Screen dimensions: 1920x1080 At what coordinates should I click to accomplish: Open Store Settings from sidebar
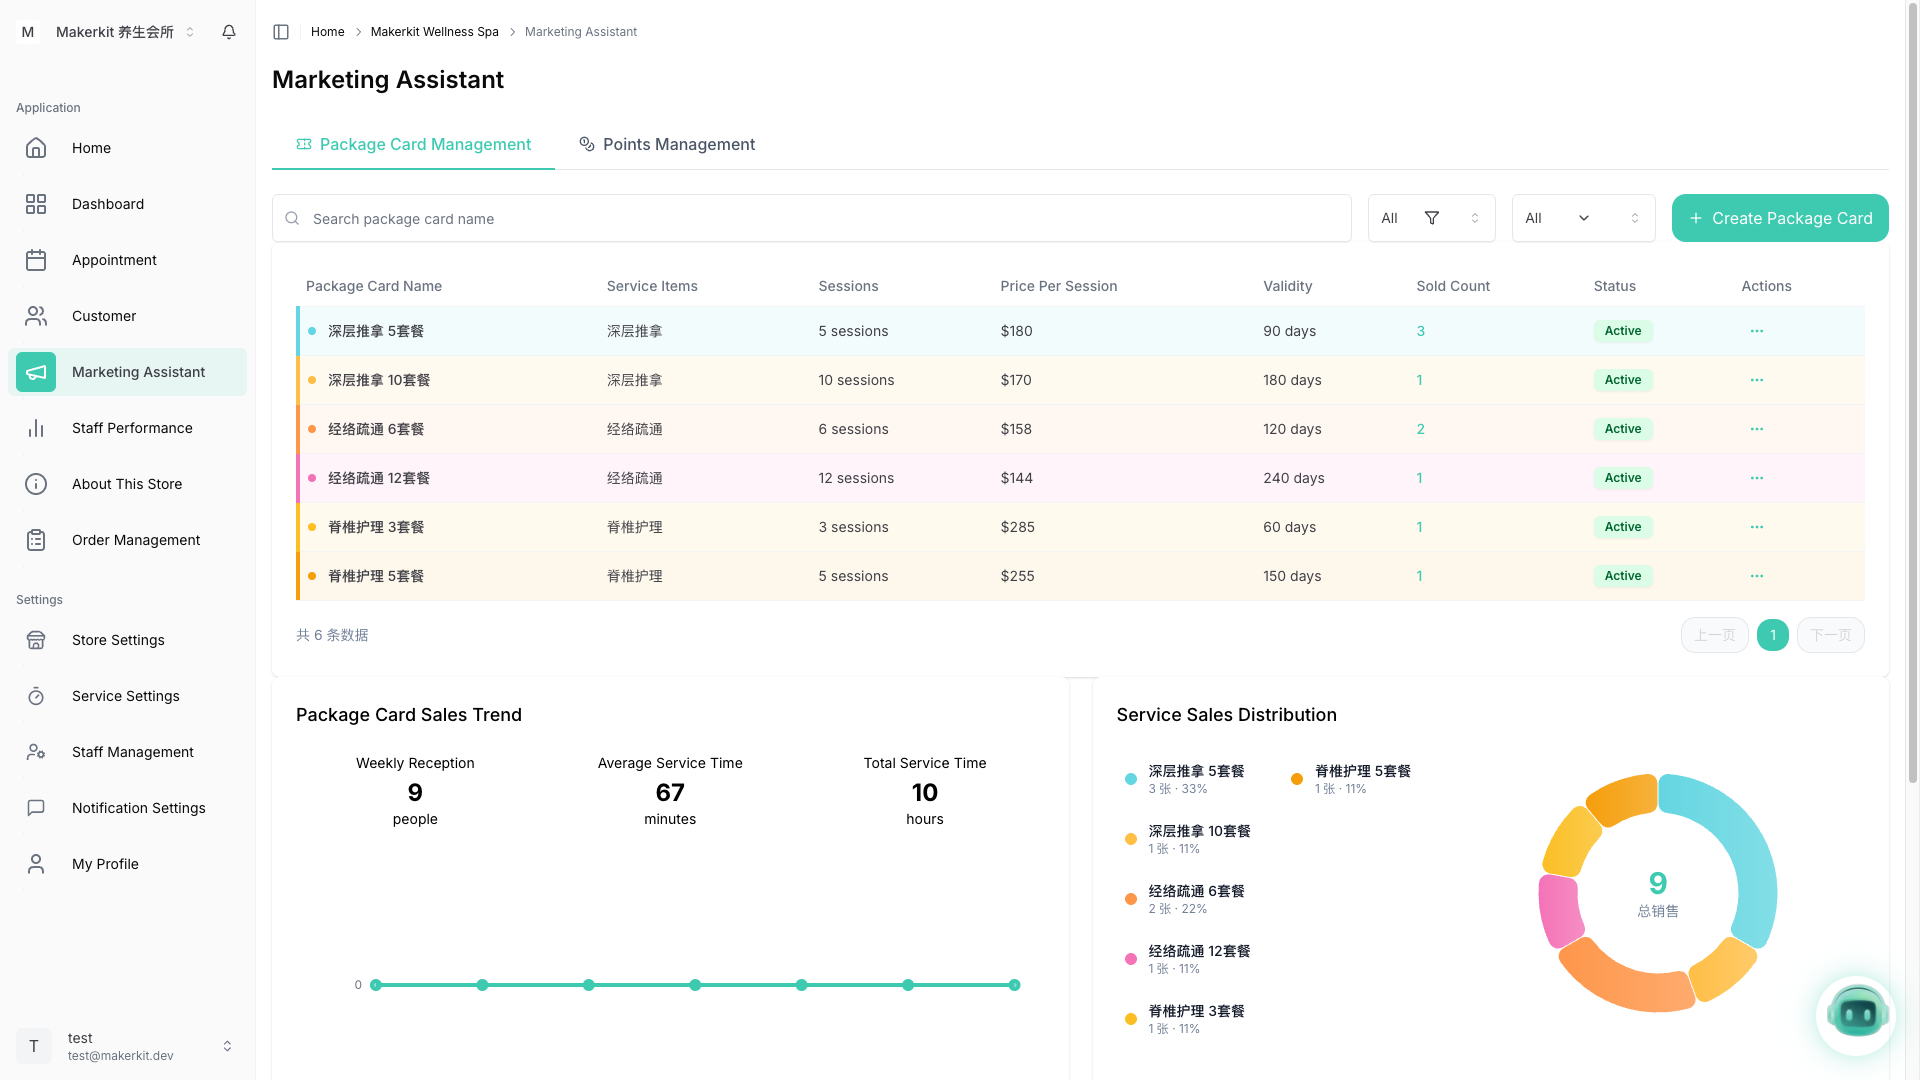[118, 640]
